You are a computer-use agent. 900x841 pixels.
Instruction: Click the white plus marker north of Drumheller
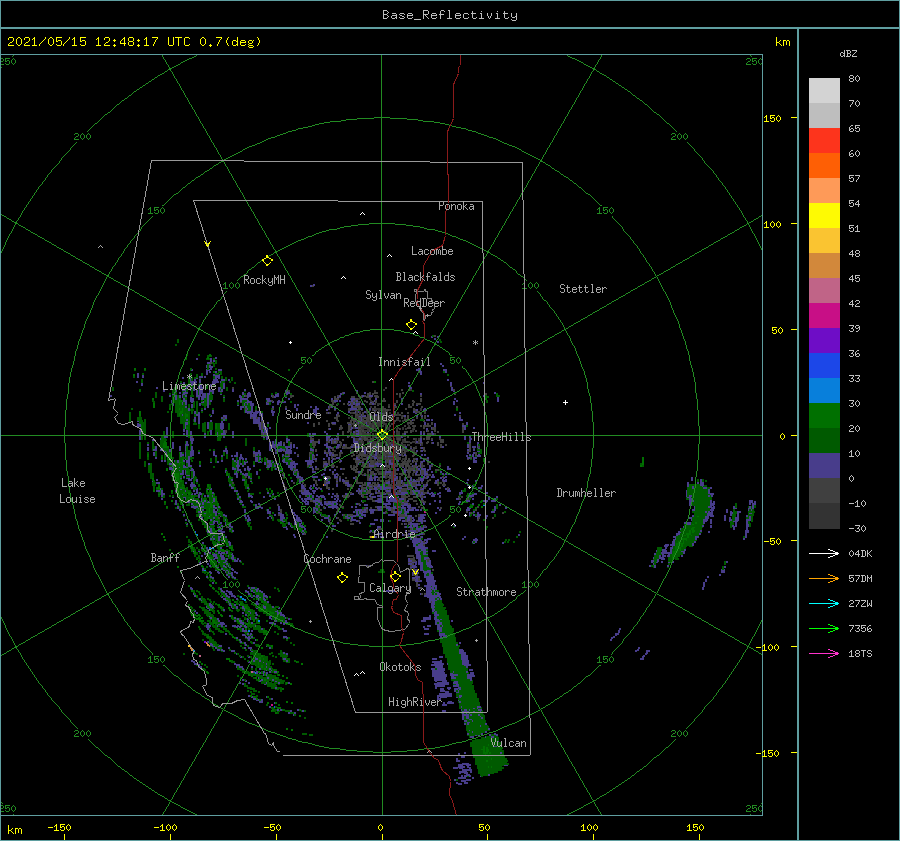(x=565, y=402)
